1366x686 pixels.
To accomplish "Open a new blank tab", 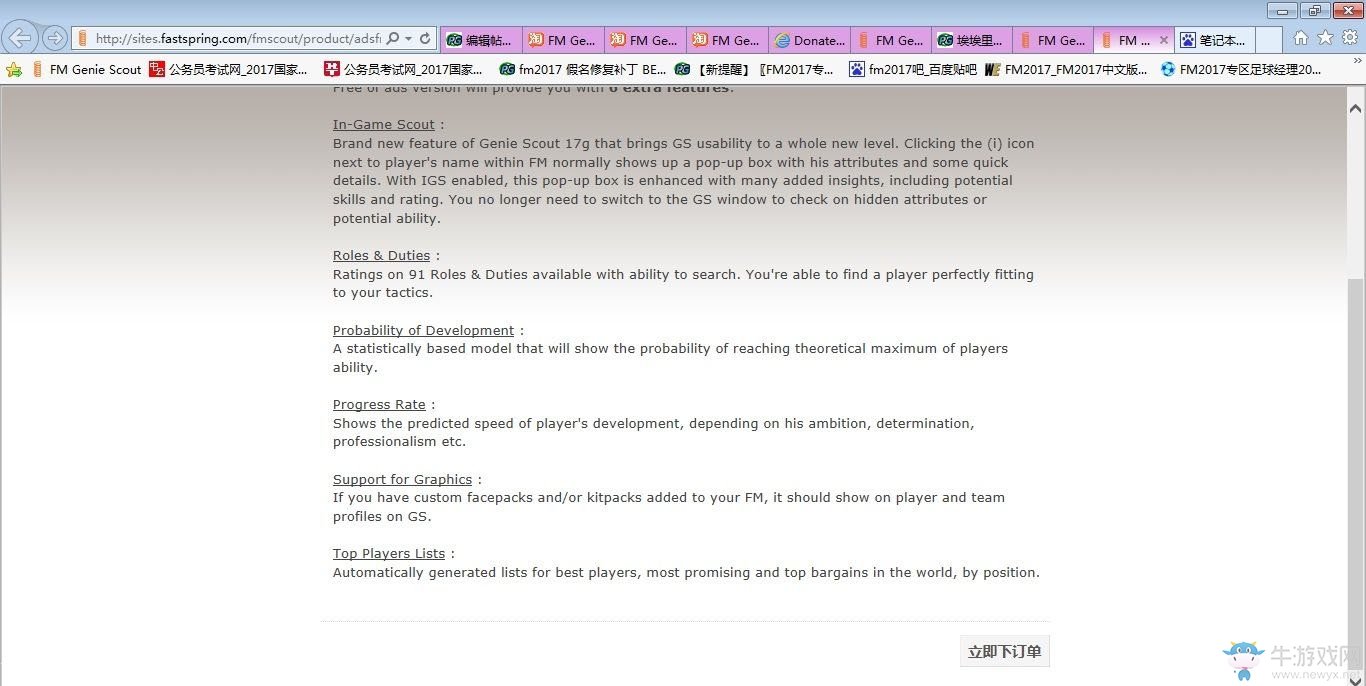I will (1269, 40).
